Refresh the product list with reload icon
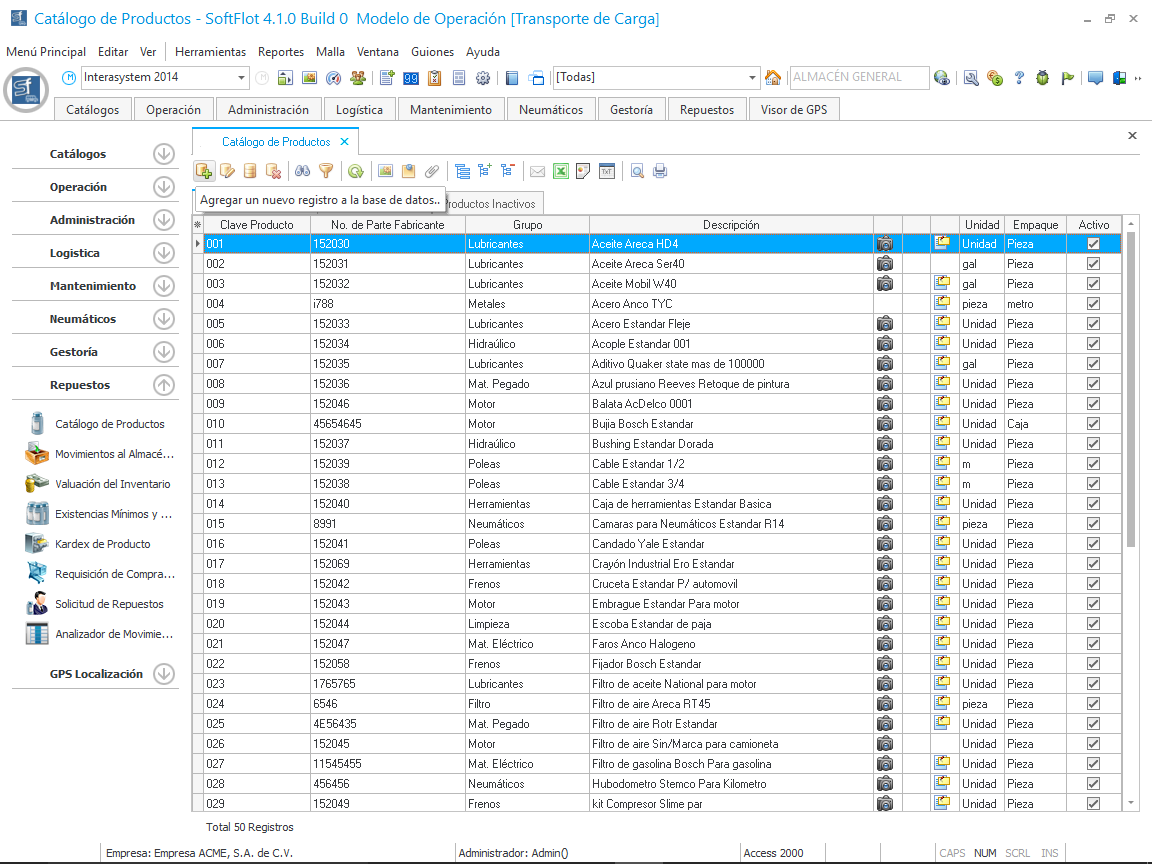The height and width of the screenshot is (864, 1152). click(355, 171)
